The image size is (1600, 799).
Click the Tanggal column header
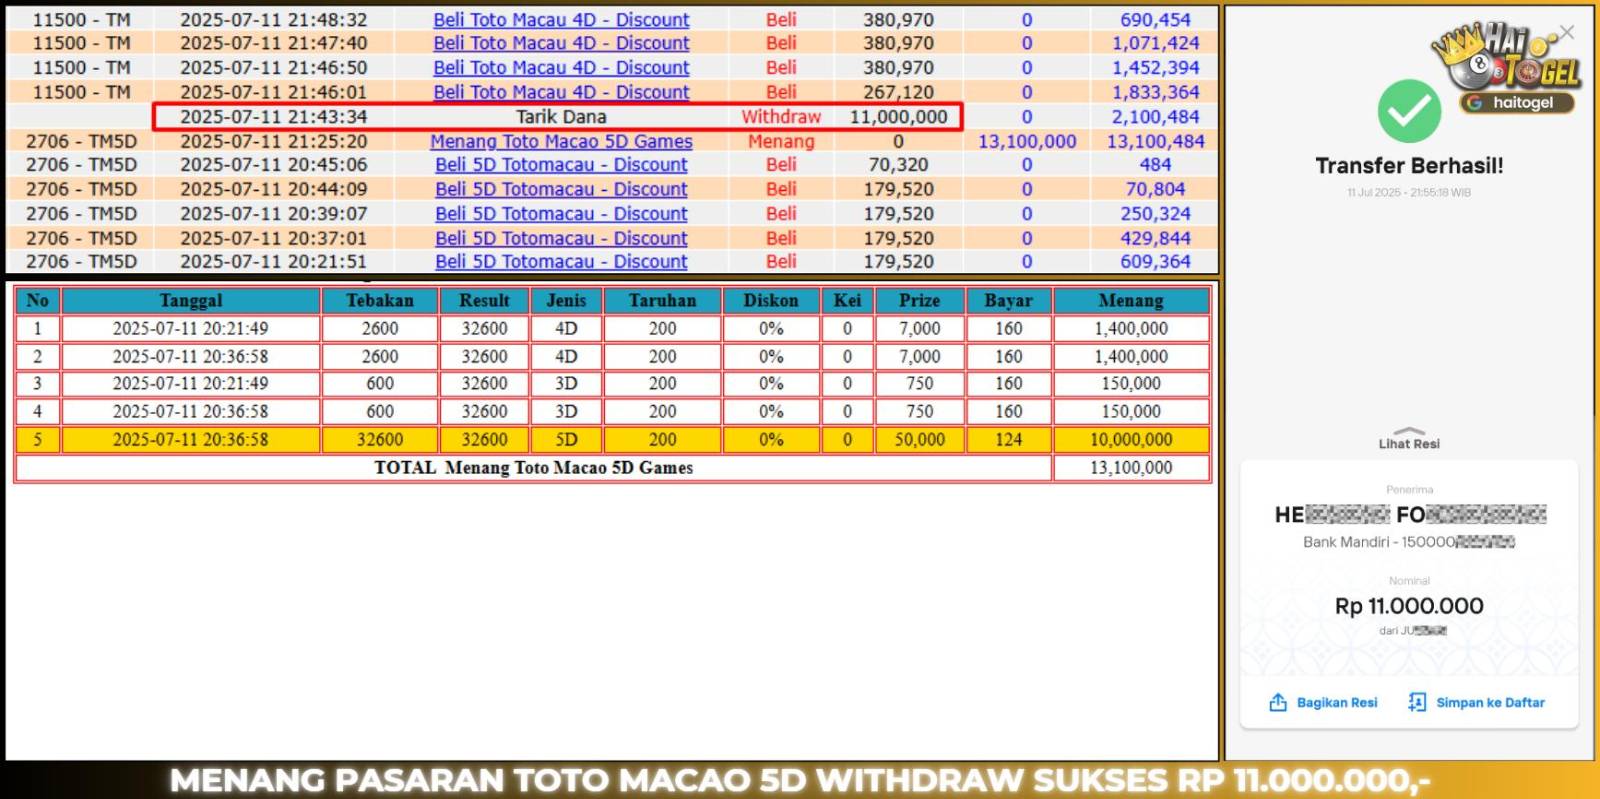coord(191,300)
